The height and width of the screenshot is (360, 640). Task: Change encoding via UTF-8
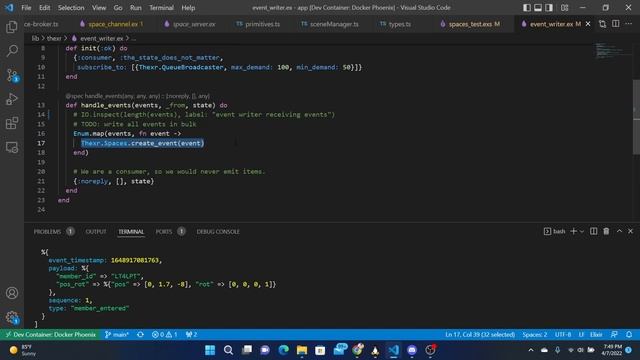pos(562,335)
